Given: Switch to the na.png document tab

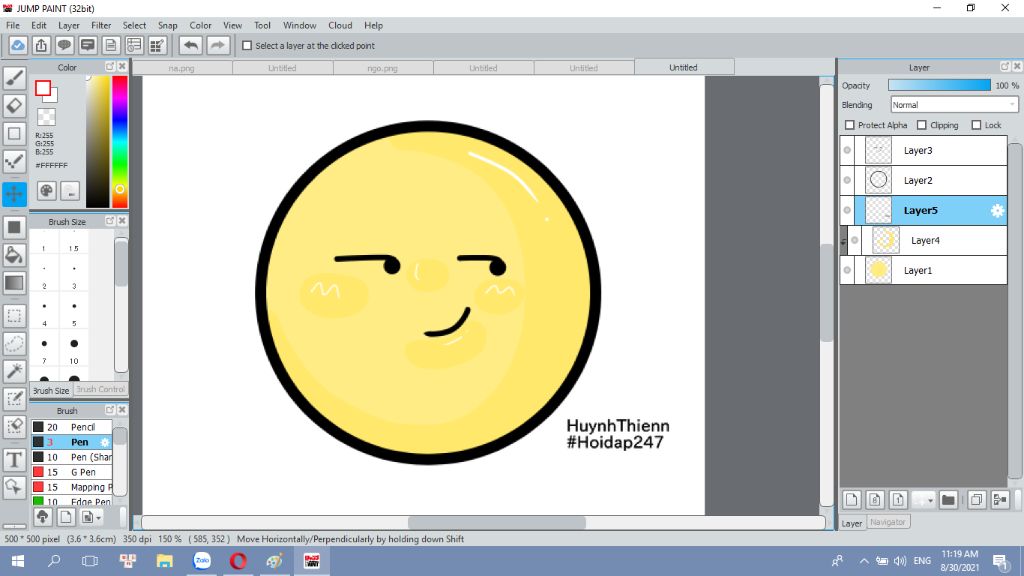Looking at the screenshot, I should (x=182, y=68).
